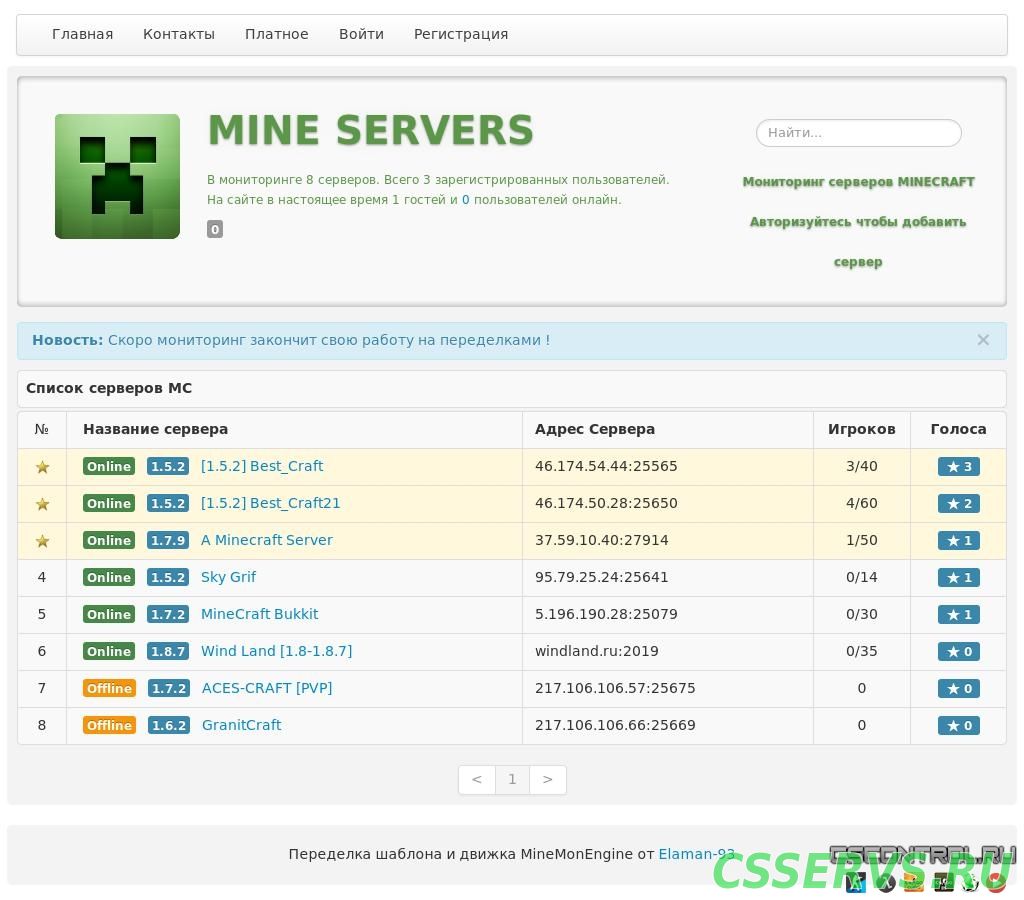1024x900 pixels.
Task: Open the Wind Land [1.8-1.8.7] server link
Action: point(276,651)
